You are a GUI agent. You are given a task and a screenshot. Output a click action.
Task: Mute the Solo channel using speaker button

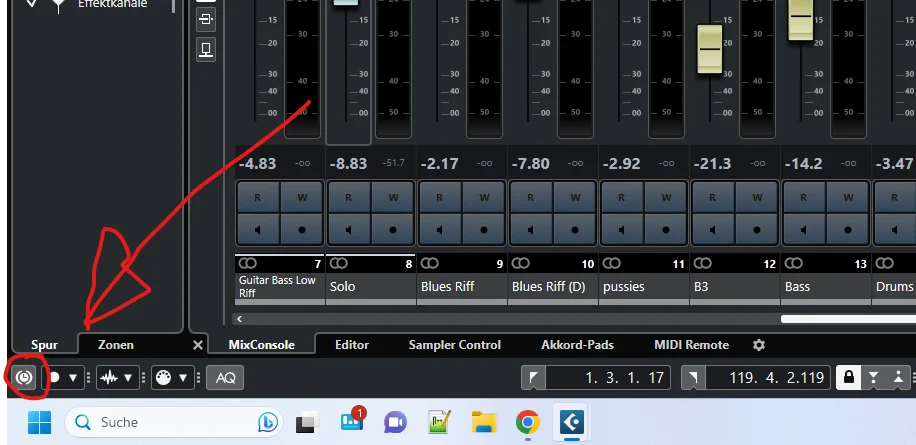[x=348, y=230]
